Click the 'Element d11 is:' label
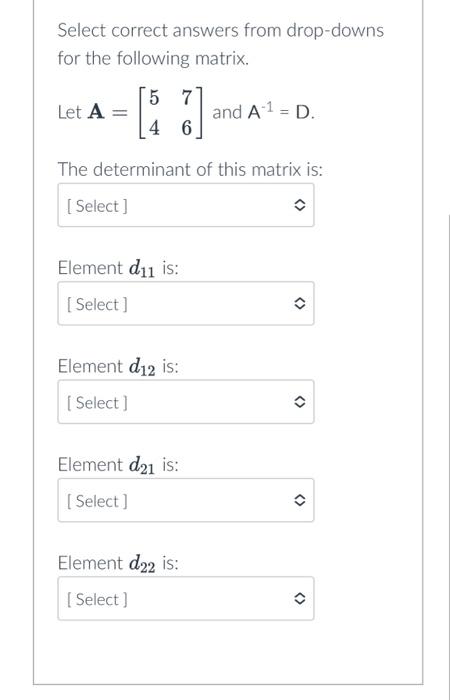 point(118,269)
